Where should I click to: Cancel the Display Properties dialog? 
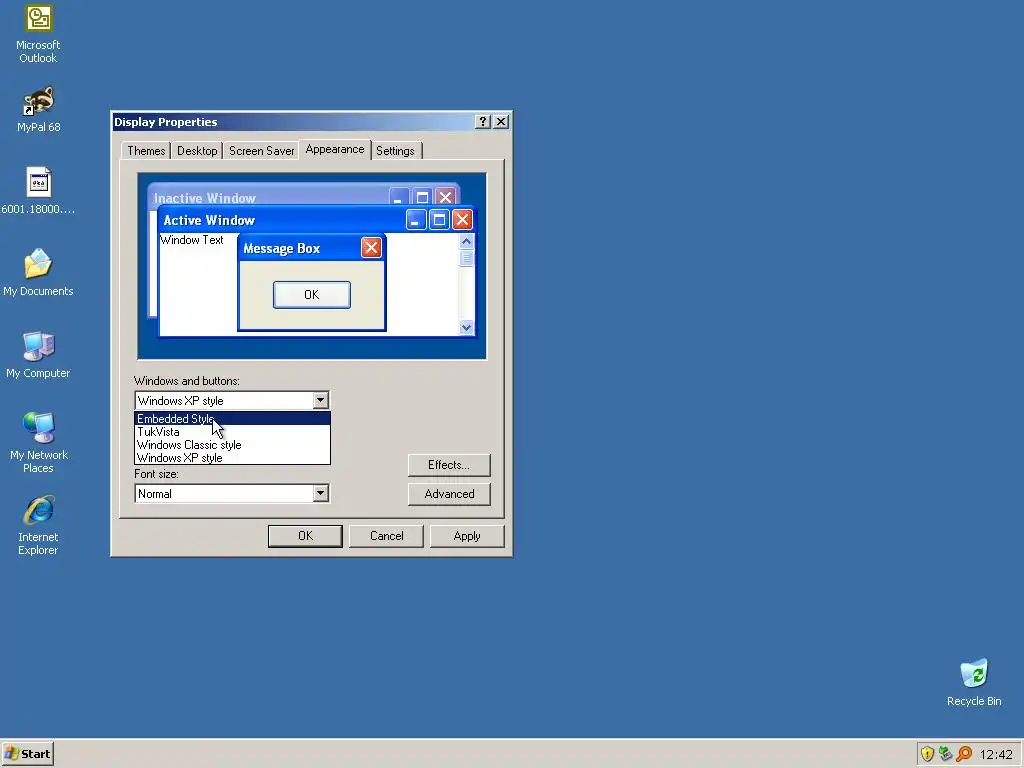[386, 536]
